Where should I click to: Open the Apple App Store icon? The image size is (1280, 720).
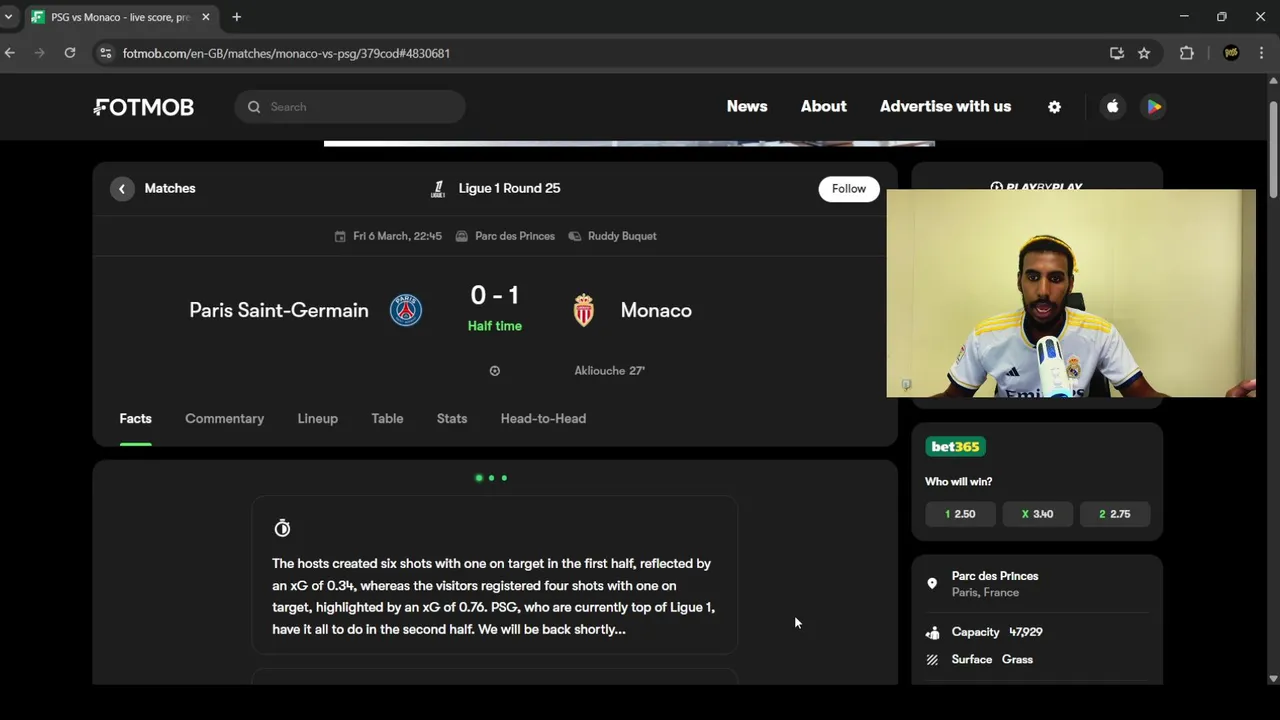coord(1112,107)
